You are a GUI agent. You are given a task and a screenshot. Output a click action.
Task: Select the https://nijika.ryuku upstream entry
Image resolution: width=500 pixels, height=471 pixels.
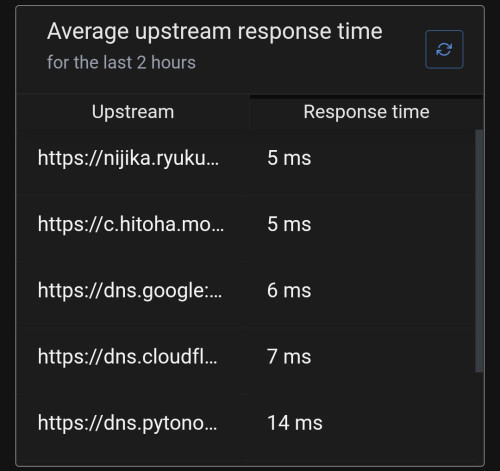coord(128,158)
